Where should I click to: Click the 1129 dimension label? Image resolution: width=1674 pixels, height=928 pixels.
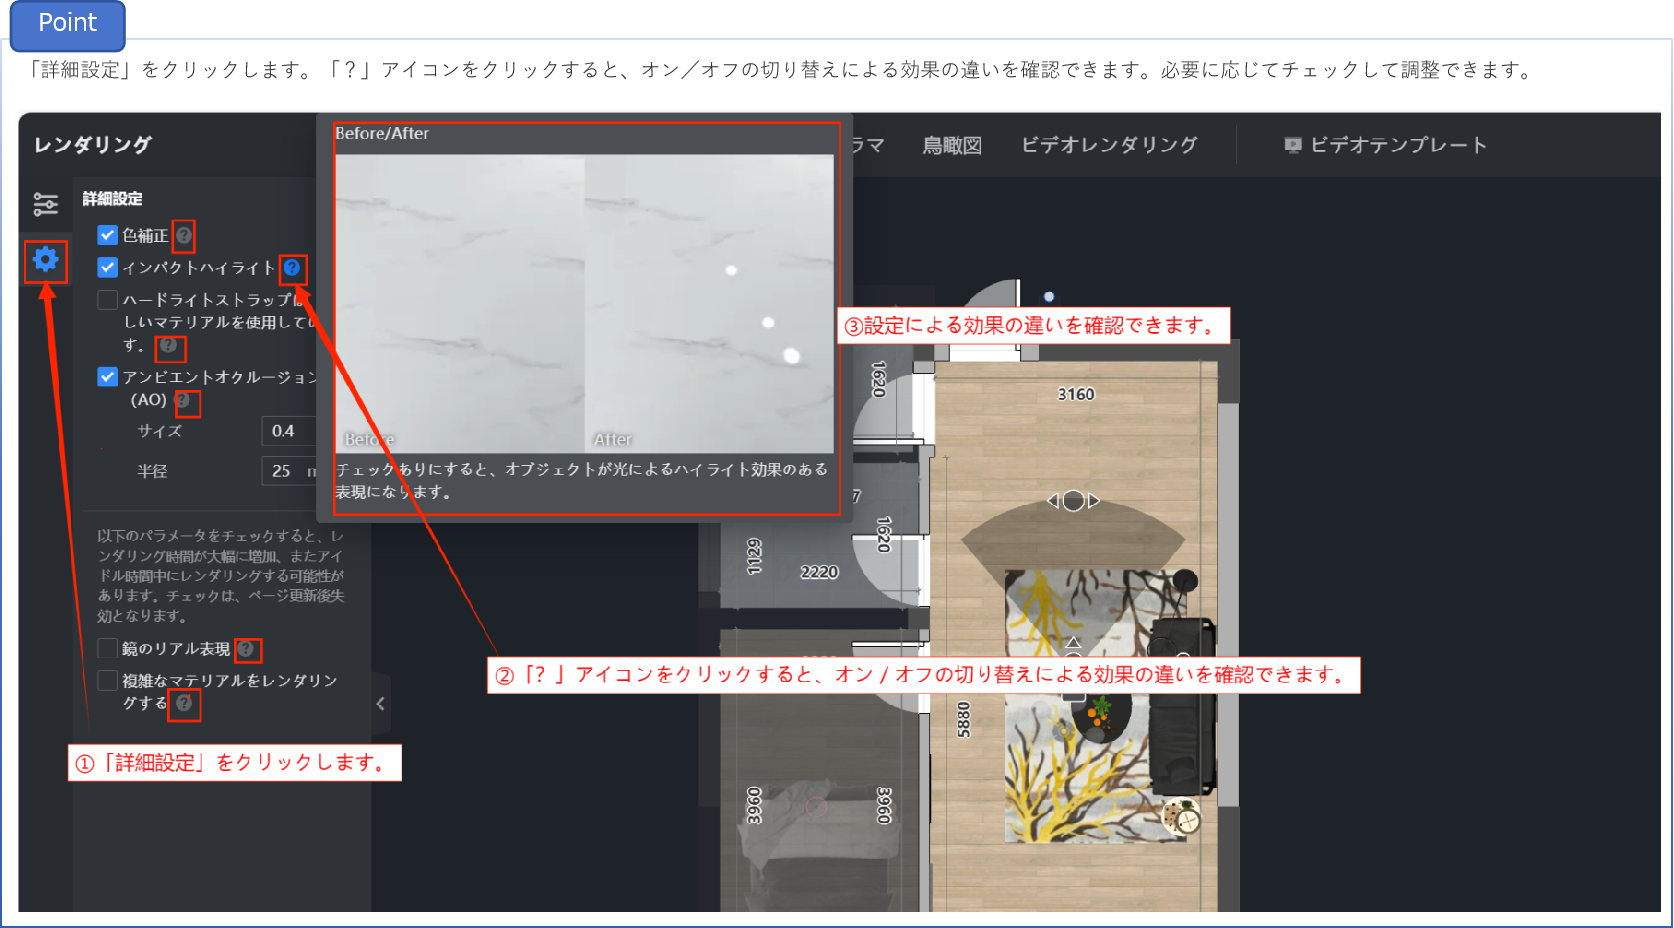click(754, 557)
